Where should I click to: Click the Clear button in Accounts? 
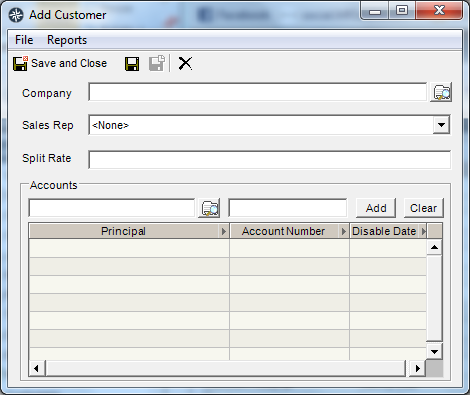click(x=423, y=208)
